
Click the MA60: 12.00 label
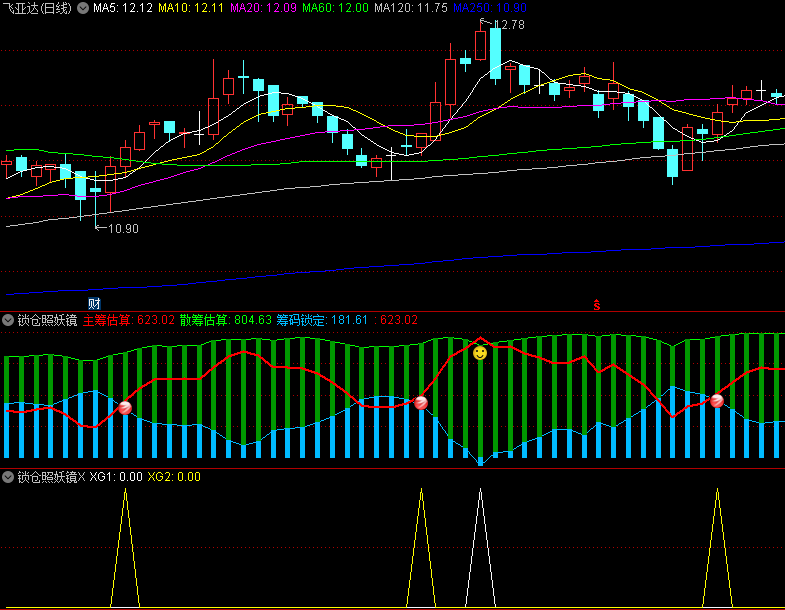[335, 8]
